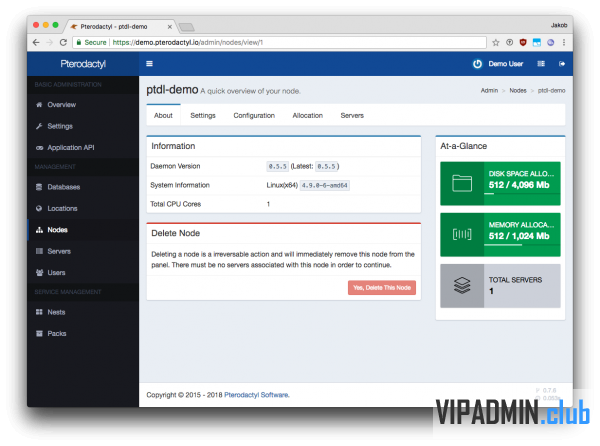
Task: Toggle the sidebar hamburger menu icon
Action: click(149, 63)
